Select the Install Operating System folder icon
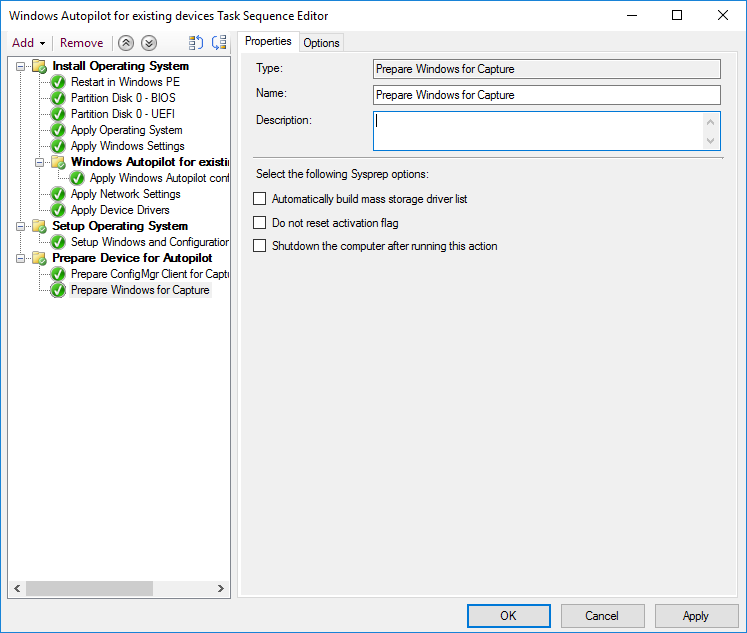 39,66
